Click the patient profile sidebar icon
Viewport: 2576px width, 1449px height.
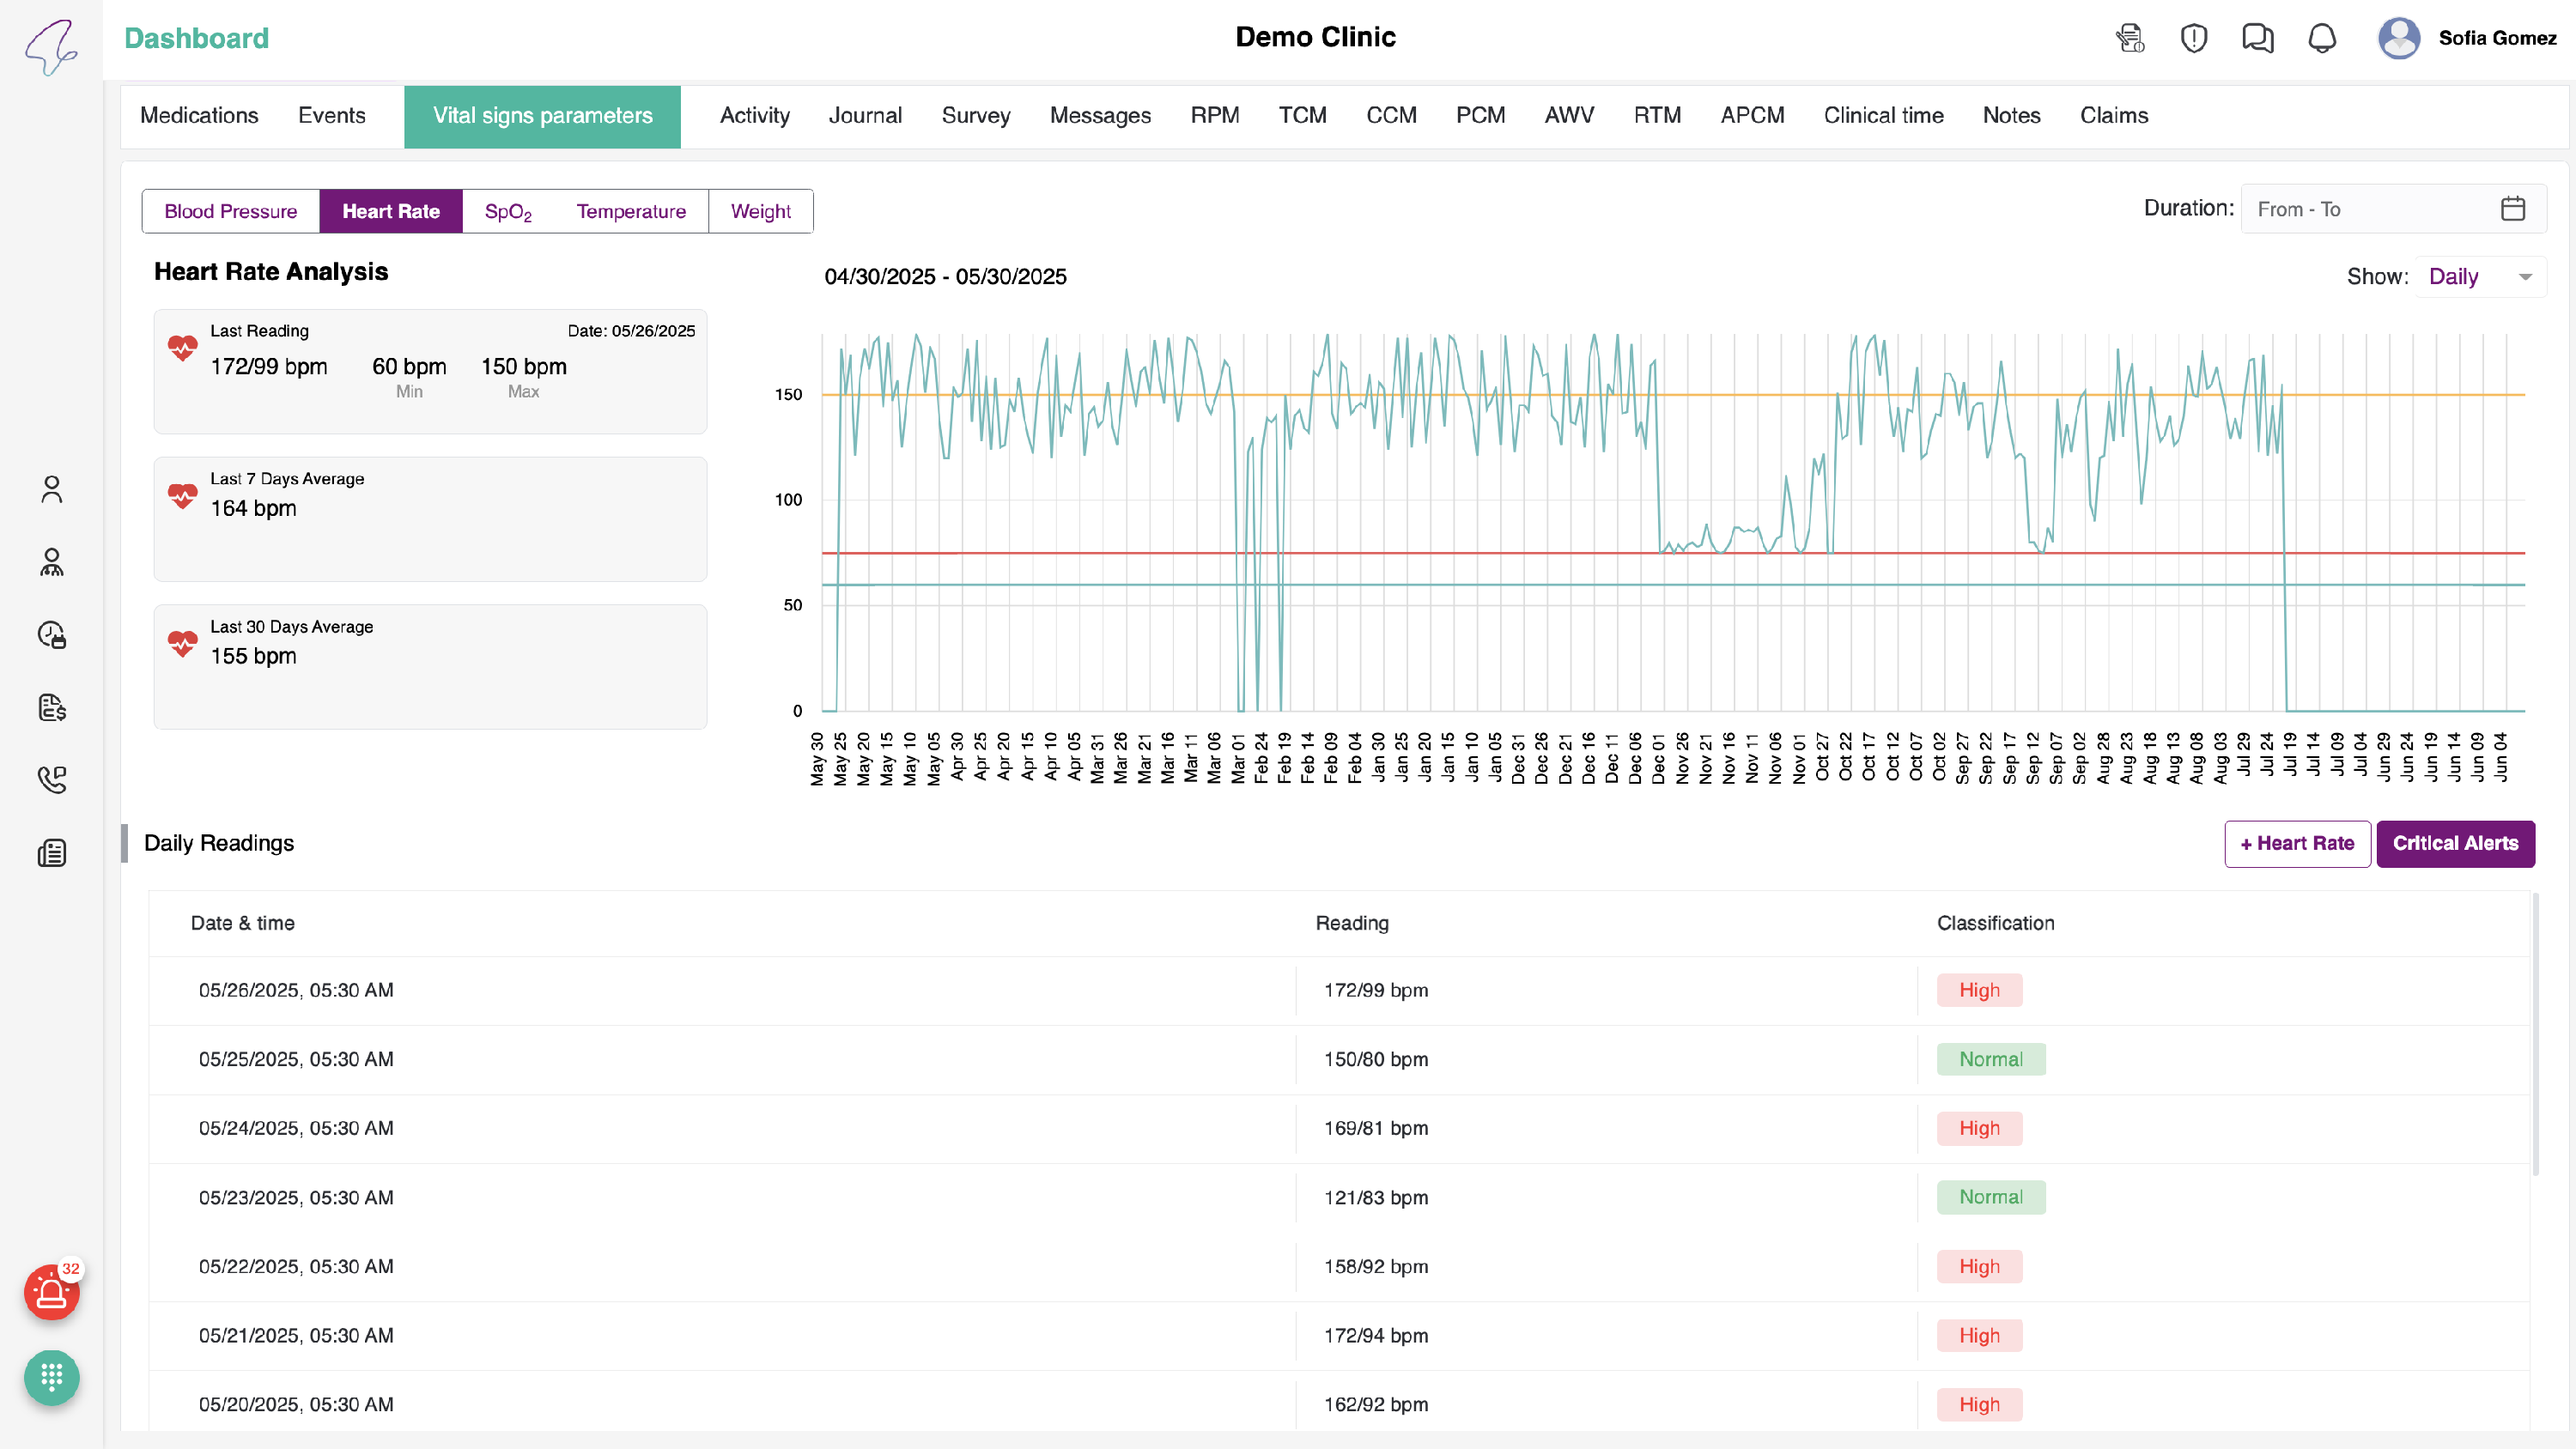point(52,489)
